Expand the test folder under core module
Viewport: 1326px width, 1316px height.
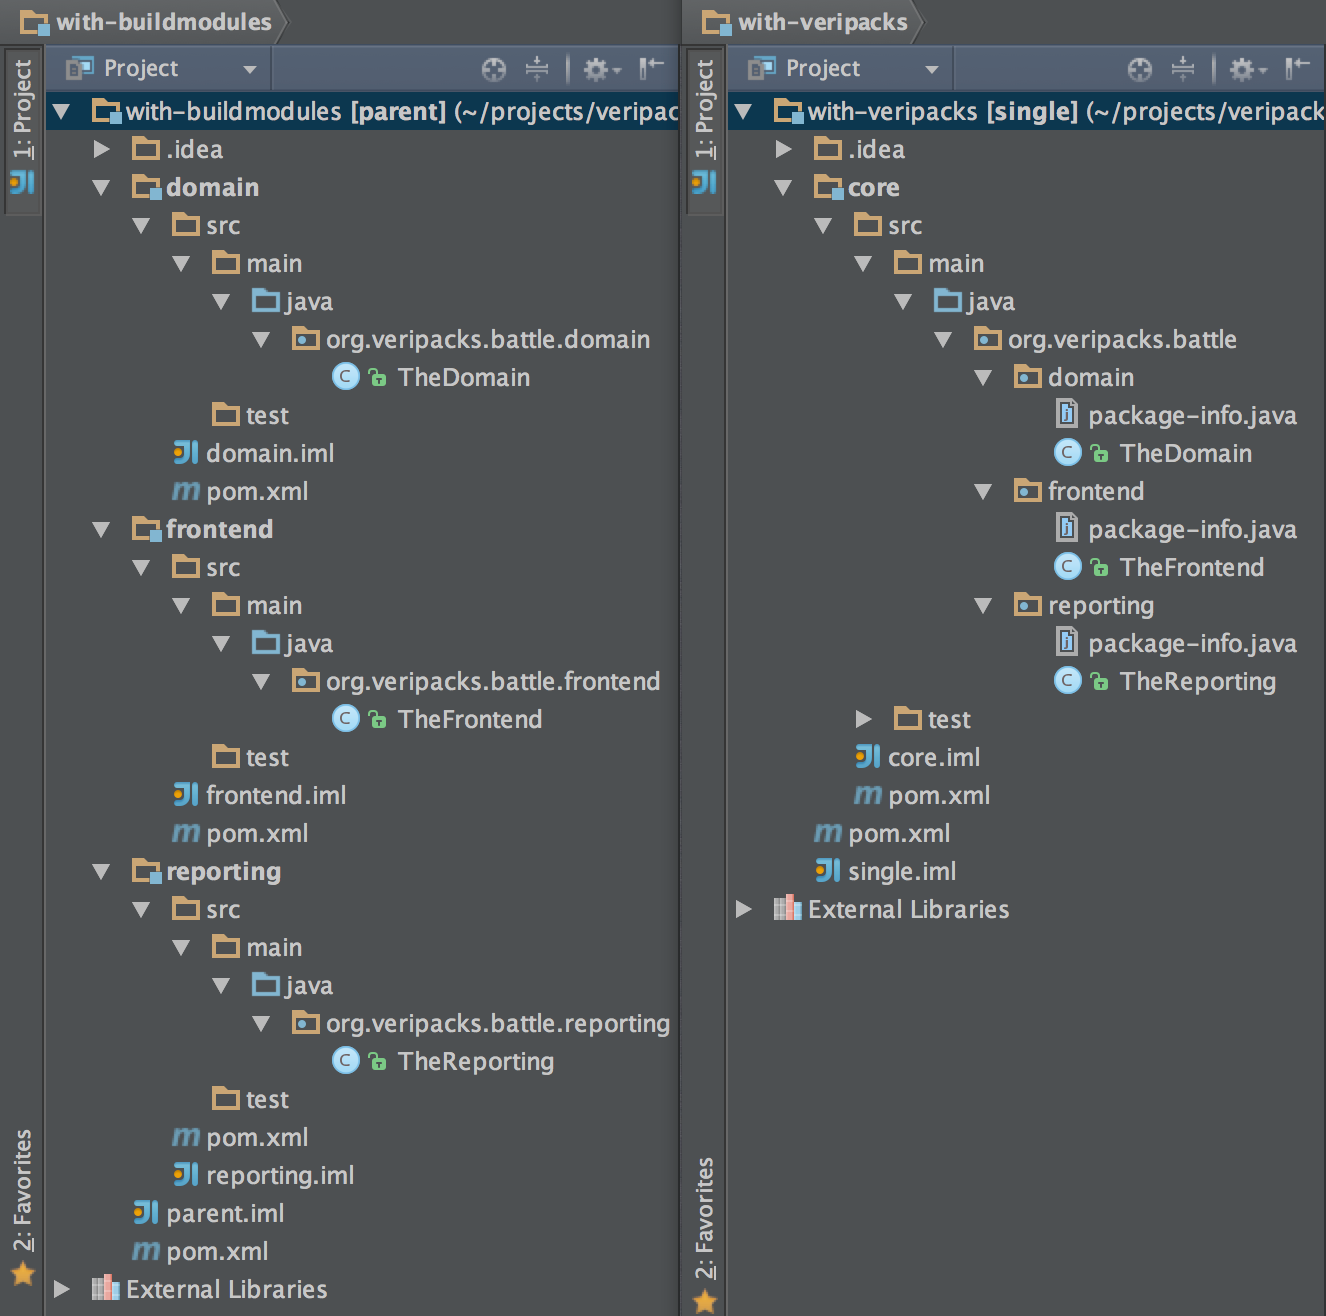[x=863, y=719]
